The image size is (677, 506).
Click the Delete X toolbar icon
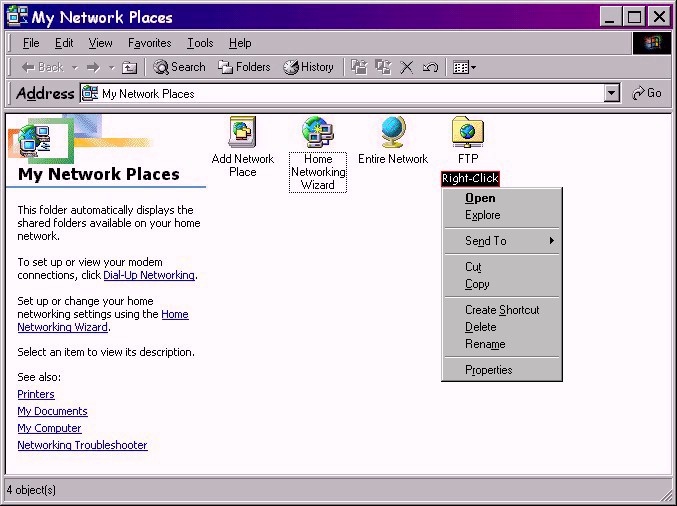pyautogui.click(x=406, y=67)
